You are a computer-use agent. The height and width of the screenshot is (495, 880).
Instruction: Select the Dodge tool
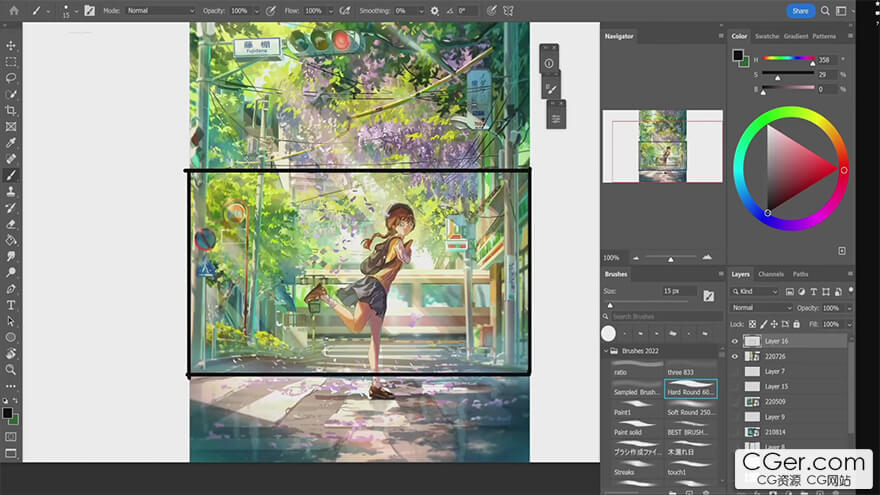point(11,273)
